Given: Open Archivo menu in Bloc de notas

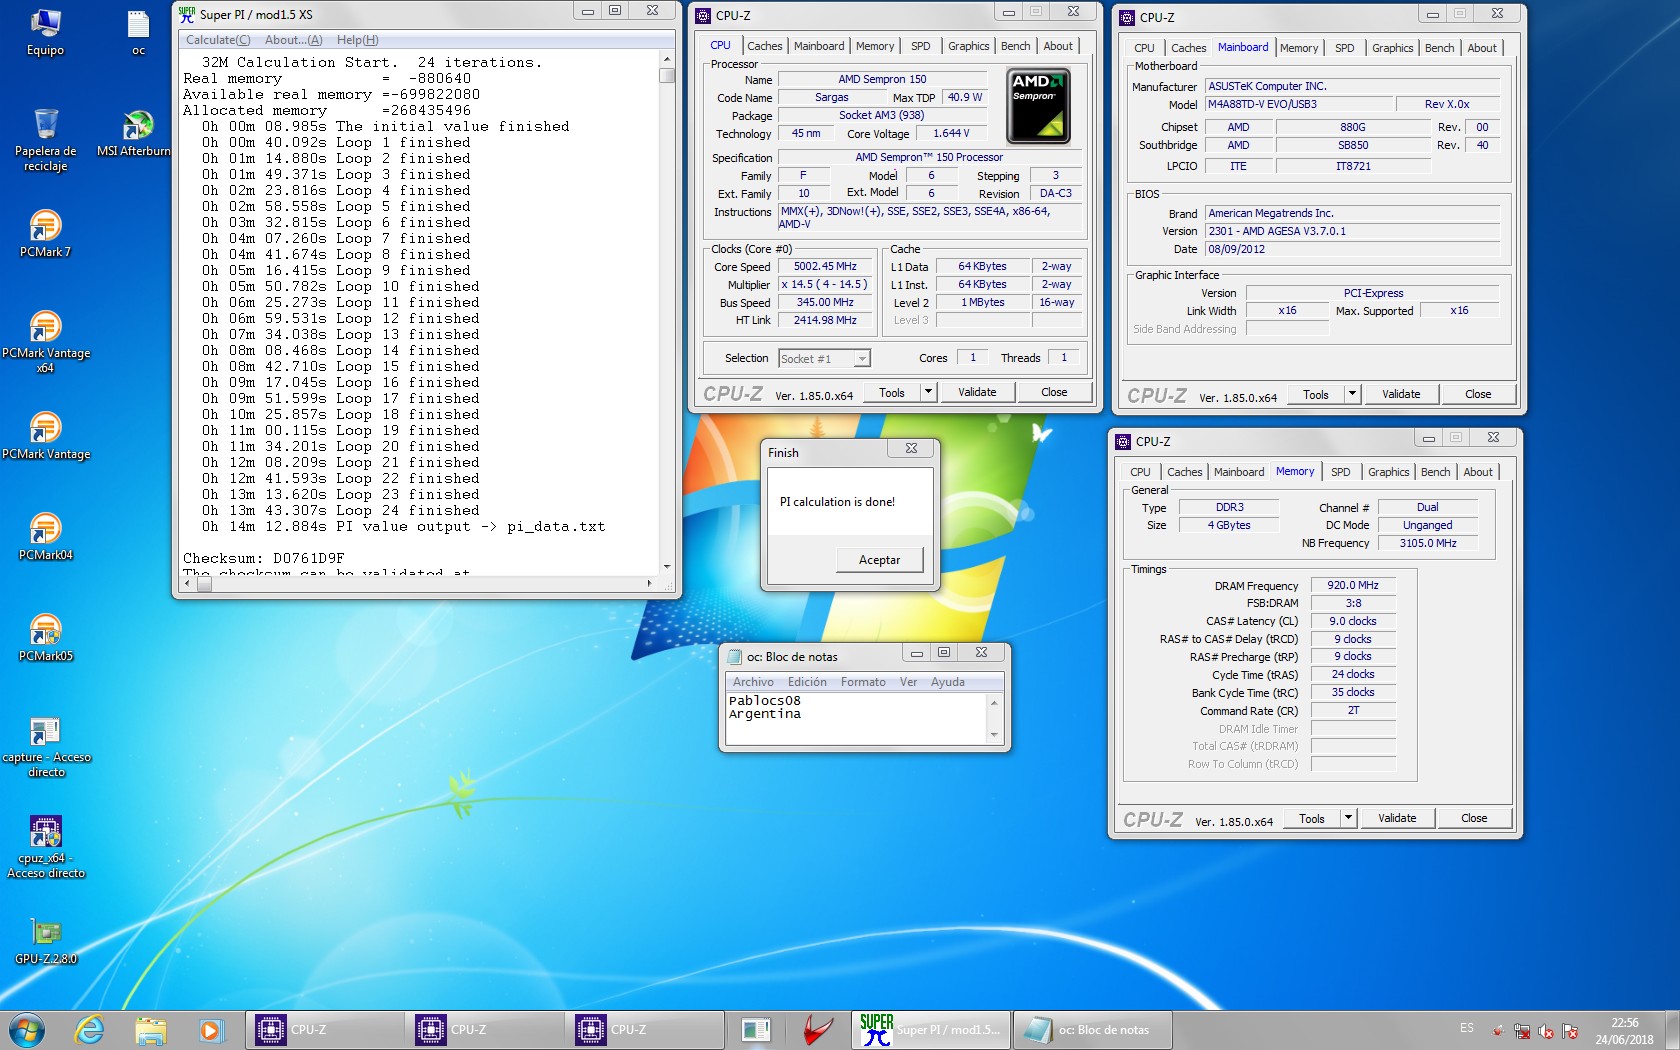Looking at the screenshot, I should tap(753, 682).
